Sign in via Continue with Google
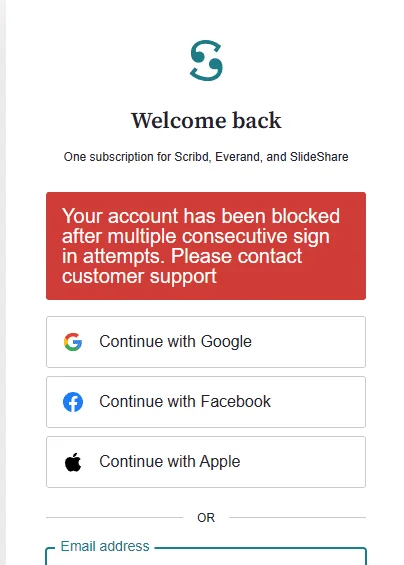 coord(206,342)
